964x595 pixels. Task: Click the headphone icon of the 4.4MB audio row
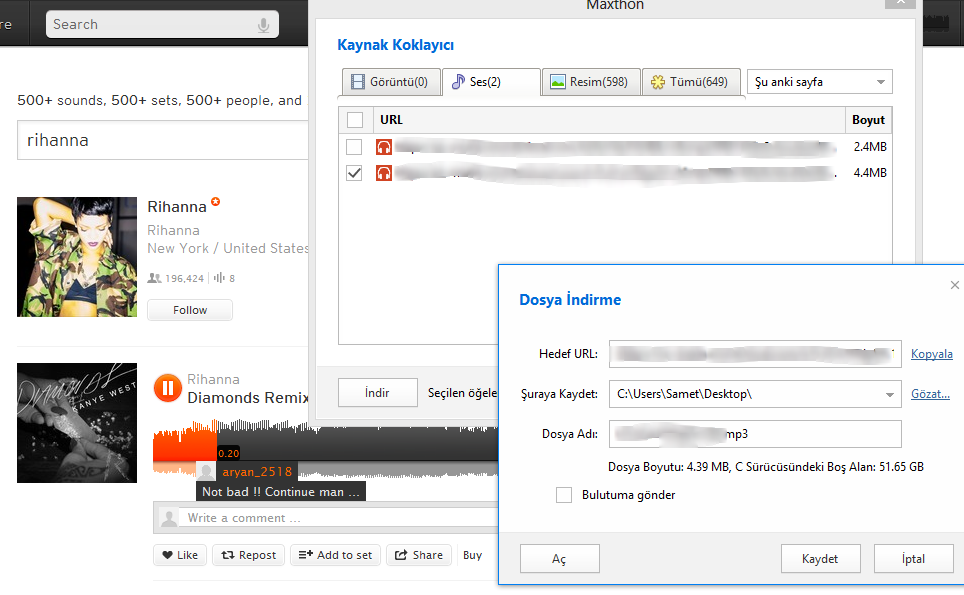pyautogui.click(x=384, y=173)
